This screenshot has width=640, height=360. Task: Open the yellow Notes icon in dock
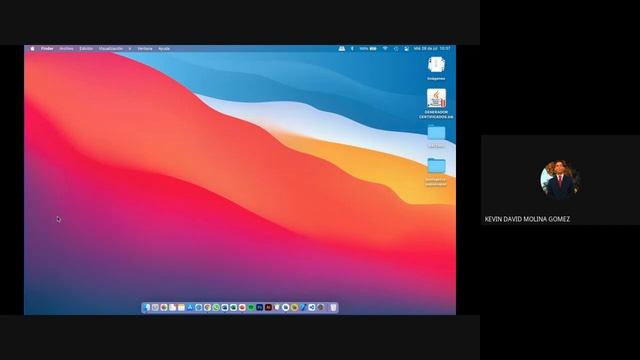tap(181, 307)
